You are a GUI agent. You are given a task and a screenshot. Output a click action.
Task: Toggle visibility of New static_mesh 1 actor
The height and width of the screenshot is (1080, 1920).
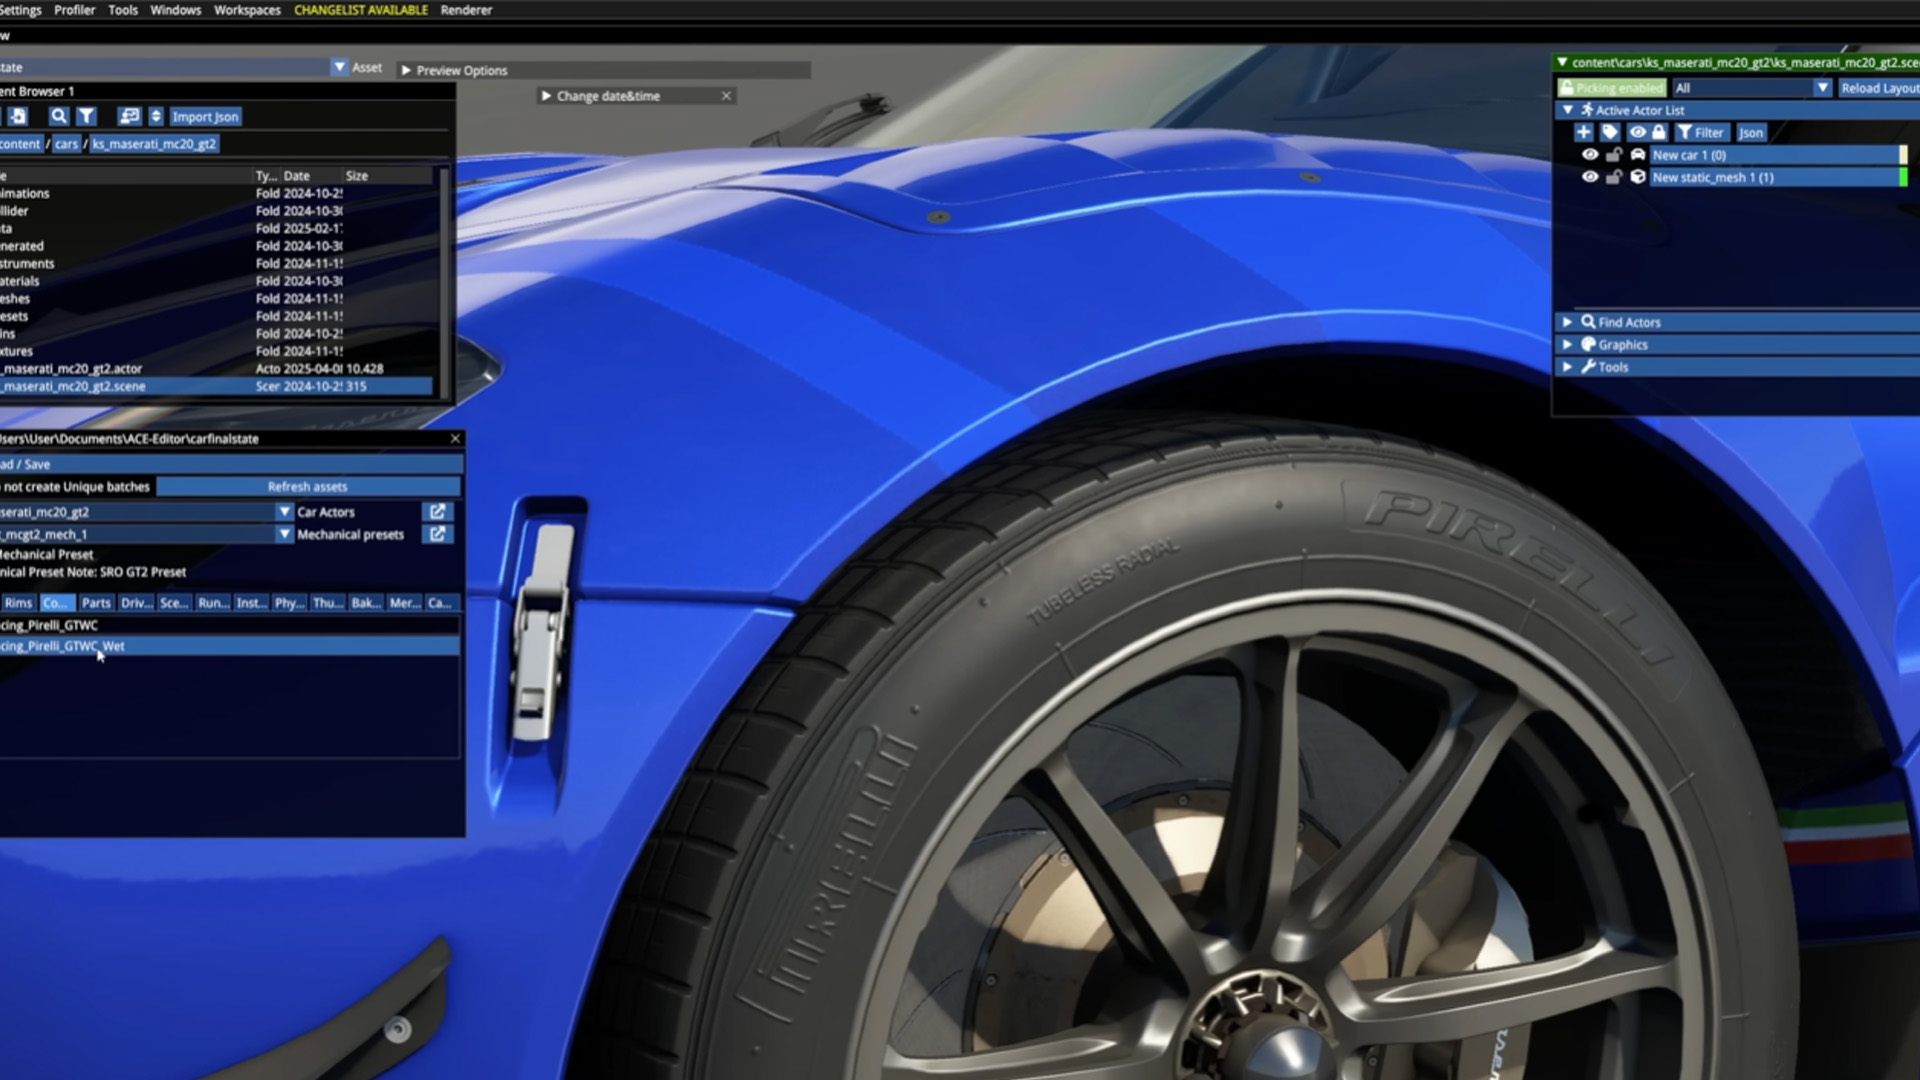[x=1590, y=177]
